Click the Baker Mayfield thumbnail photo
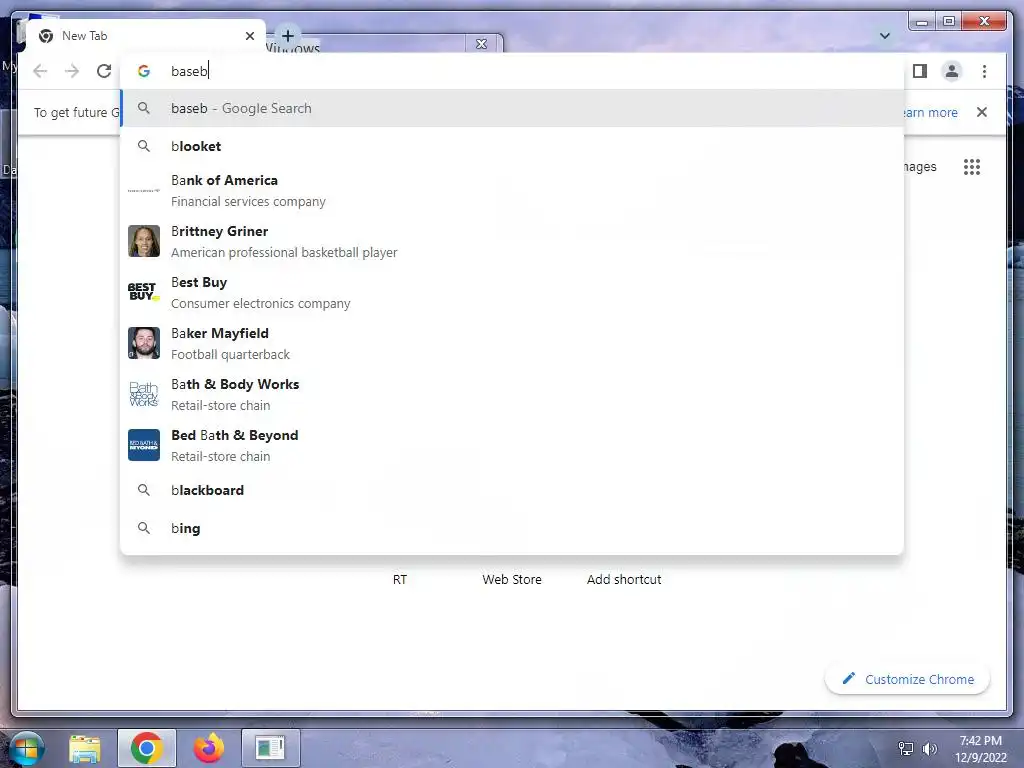 click(144, 343)
